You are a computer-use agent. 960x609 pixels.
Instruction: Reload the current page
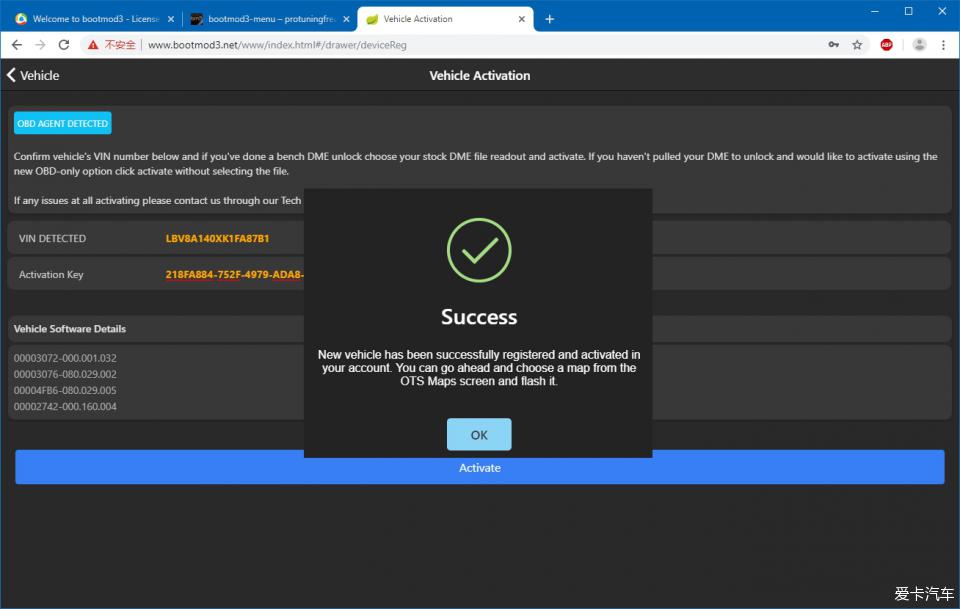pyautogui.click(x=64, y=45)
